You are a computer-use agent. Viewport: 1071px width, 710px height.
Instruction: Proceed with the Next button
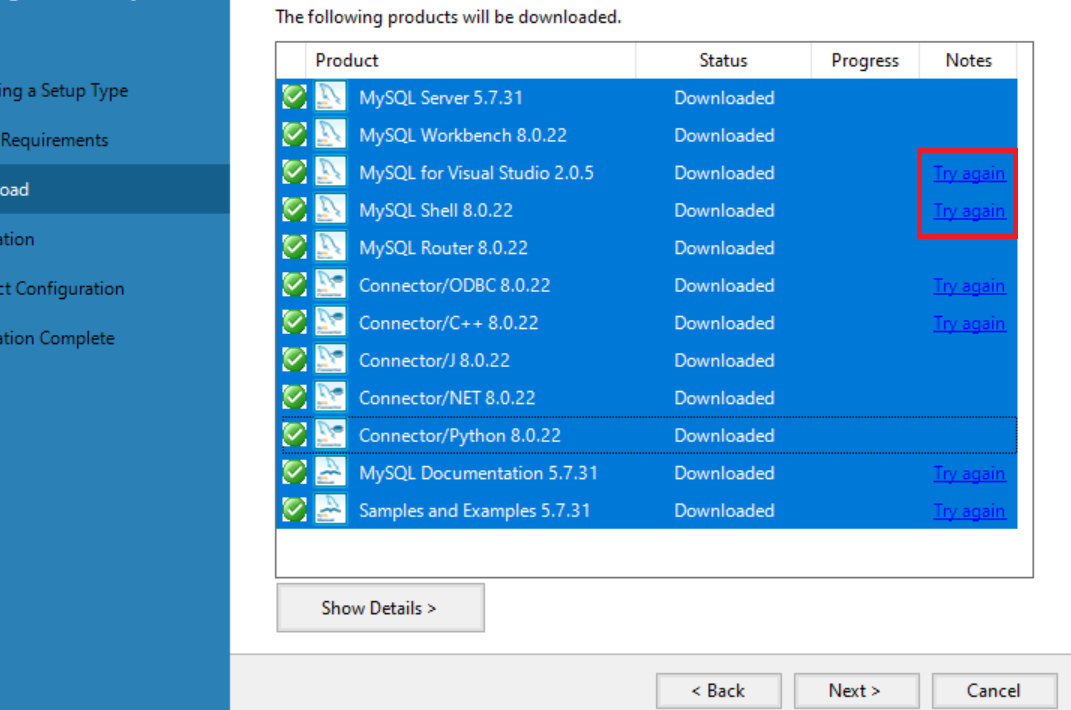[856, 691]
